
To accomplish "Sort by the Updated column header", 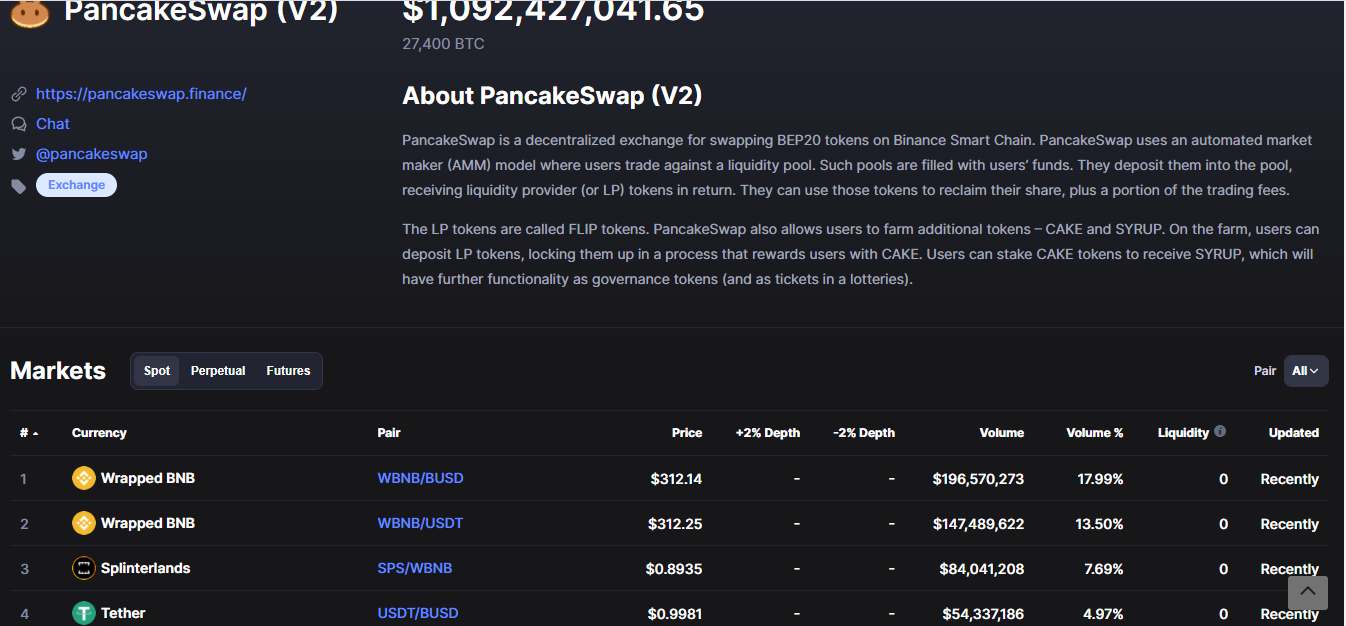I will [x=1294, y=433].
